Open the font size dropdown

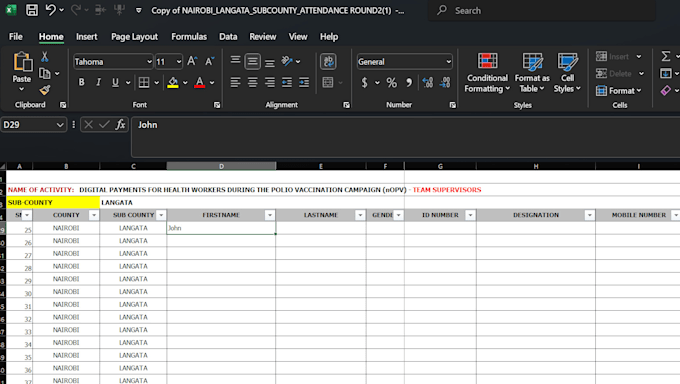pyautogui.click(x=179, y=62)
